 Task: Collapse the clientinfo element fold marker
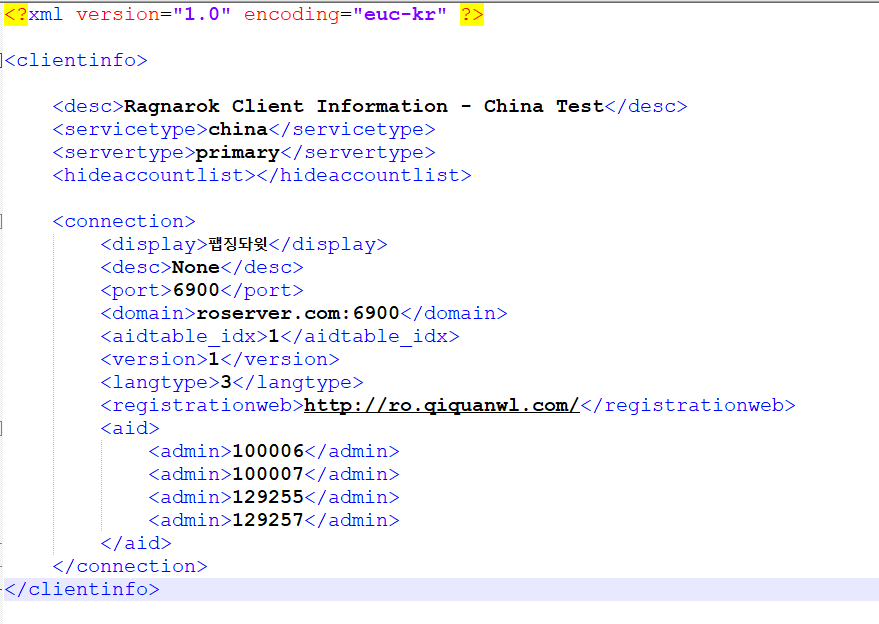pos(3,60)
